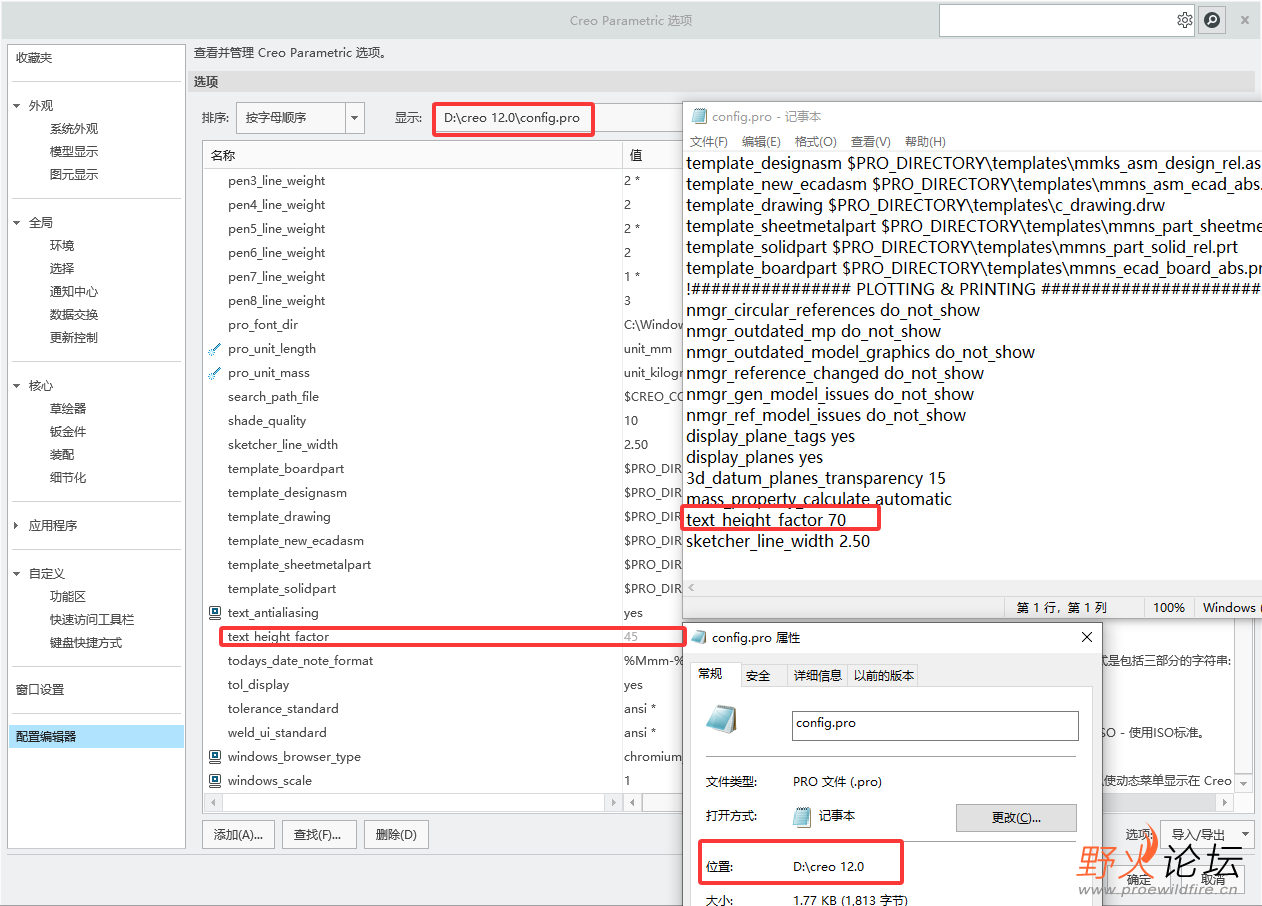The image size is (1262, 906).
Task: Click the Creo options search input field
Action: pos(1056,20)
